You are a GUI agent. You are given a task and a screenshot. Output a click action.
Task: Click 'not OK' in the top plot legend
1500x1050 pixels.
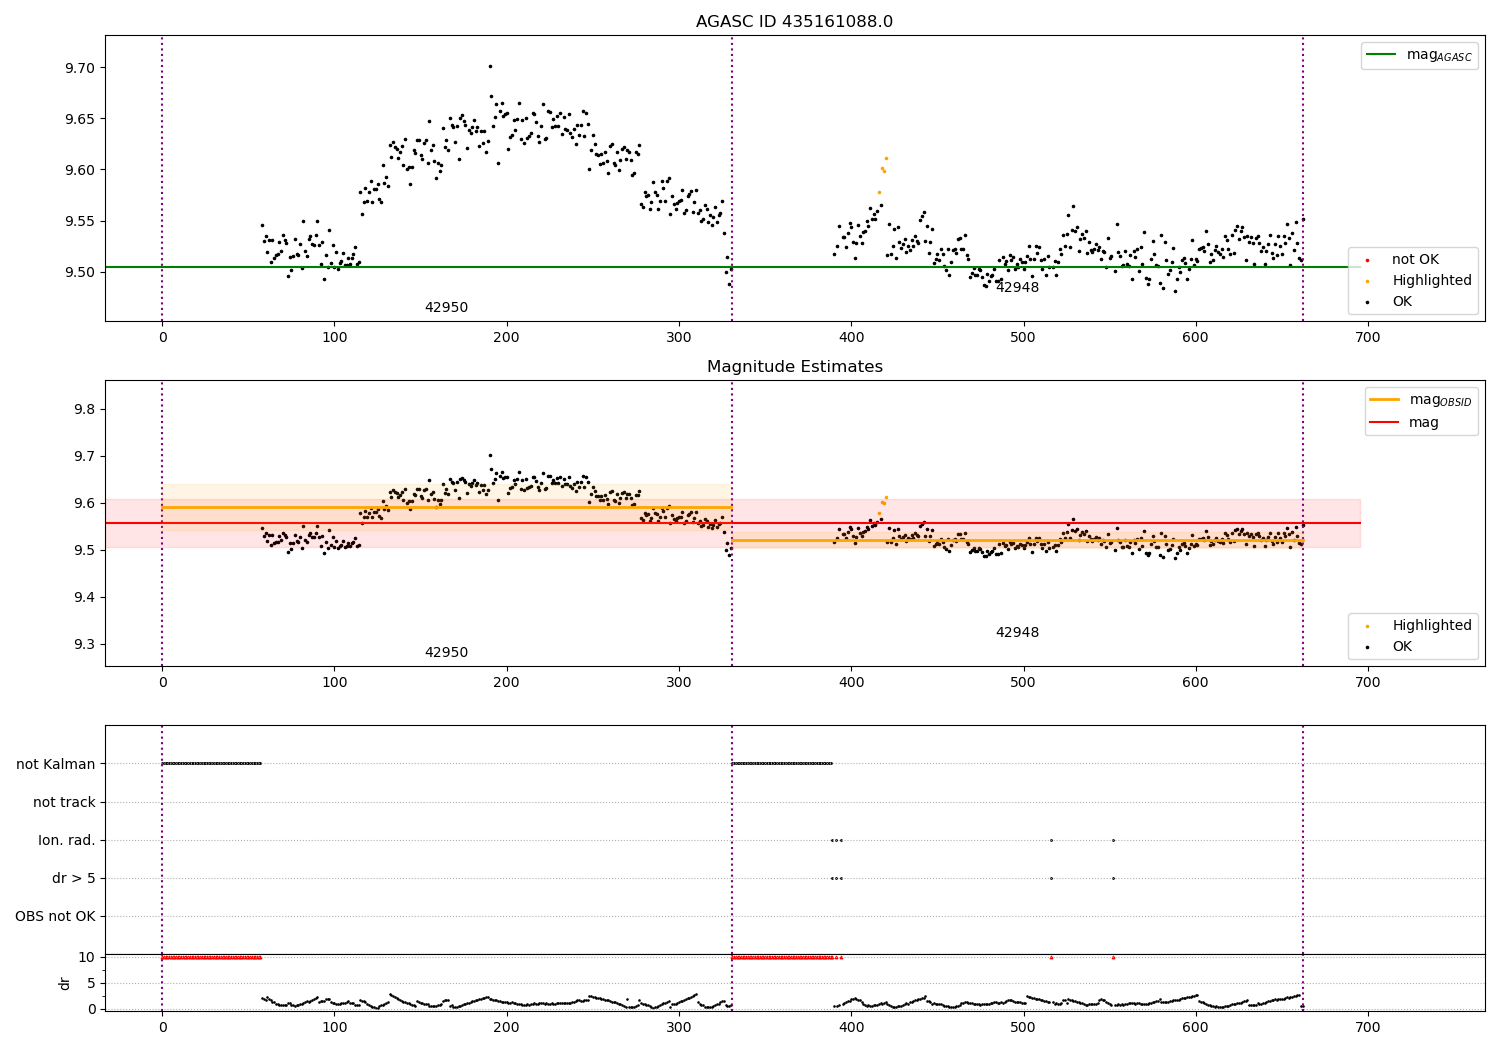pos(1414,260)
